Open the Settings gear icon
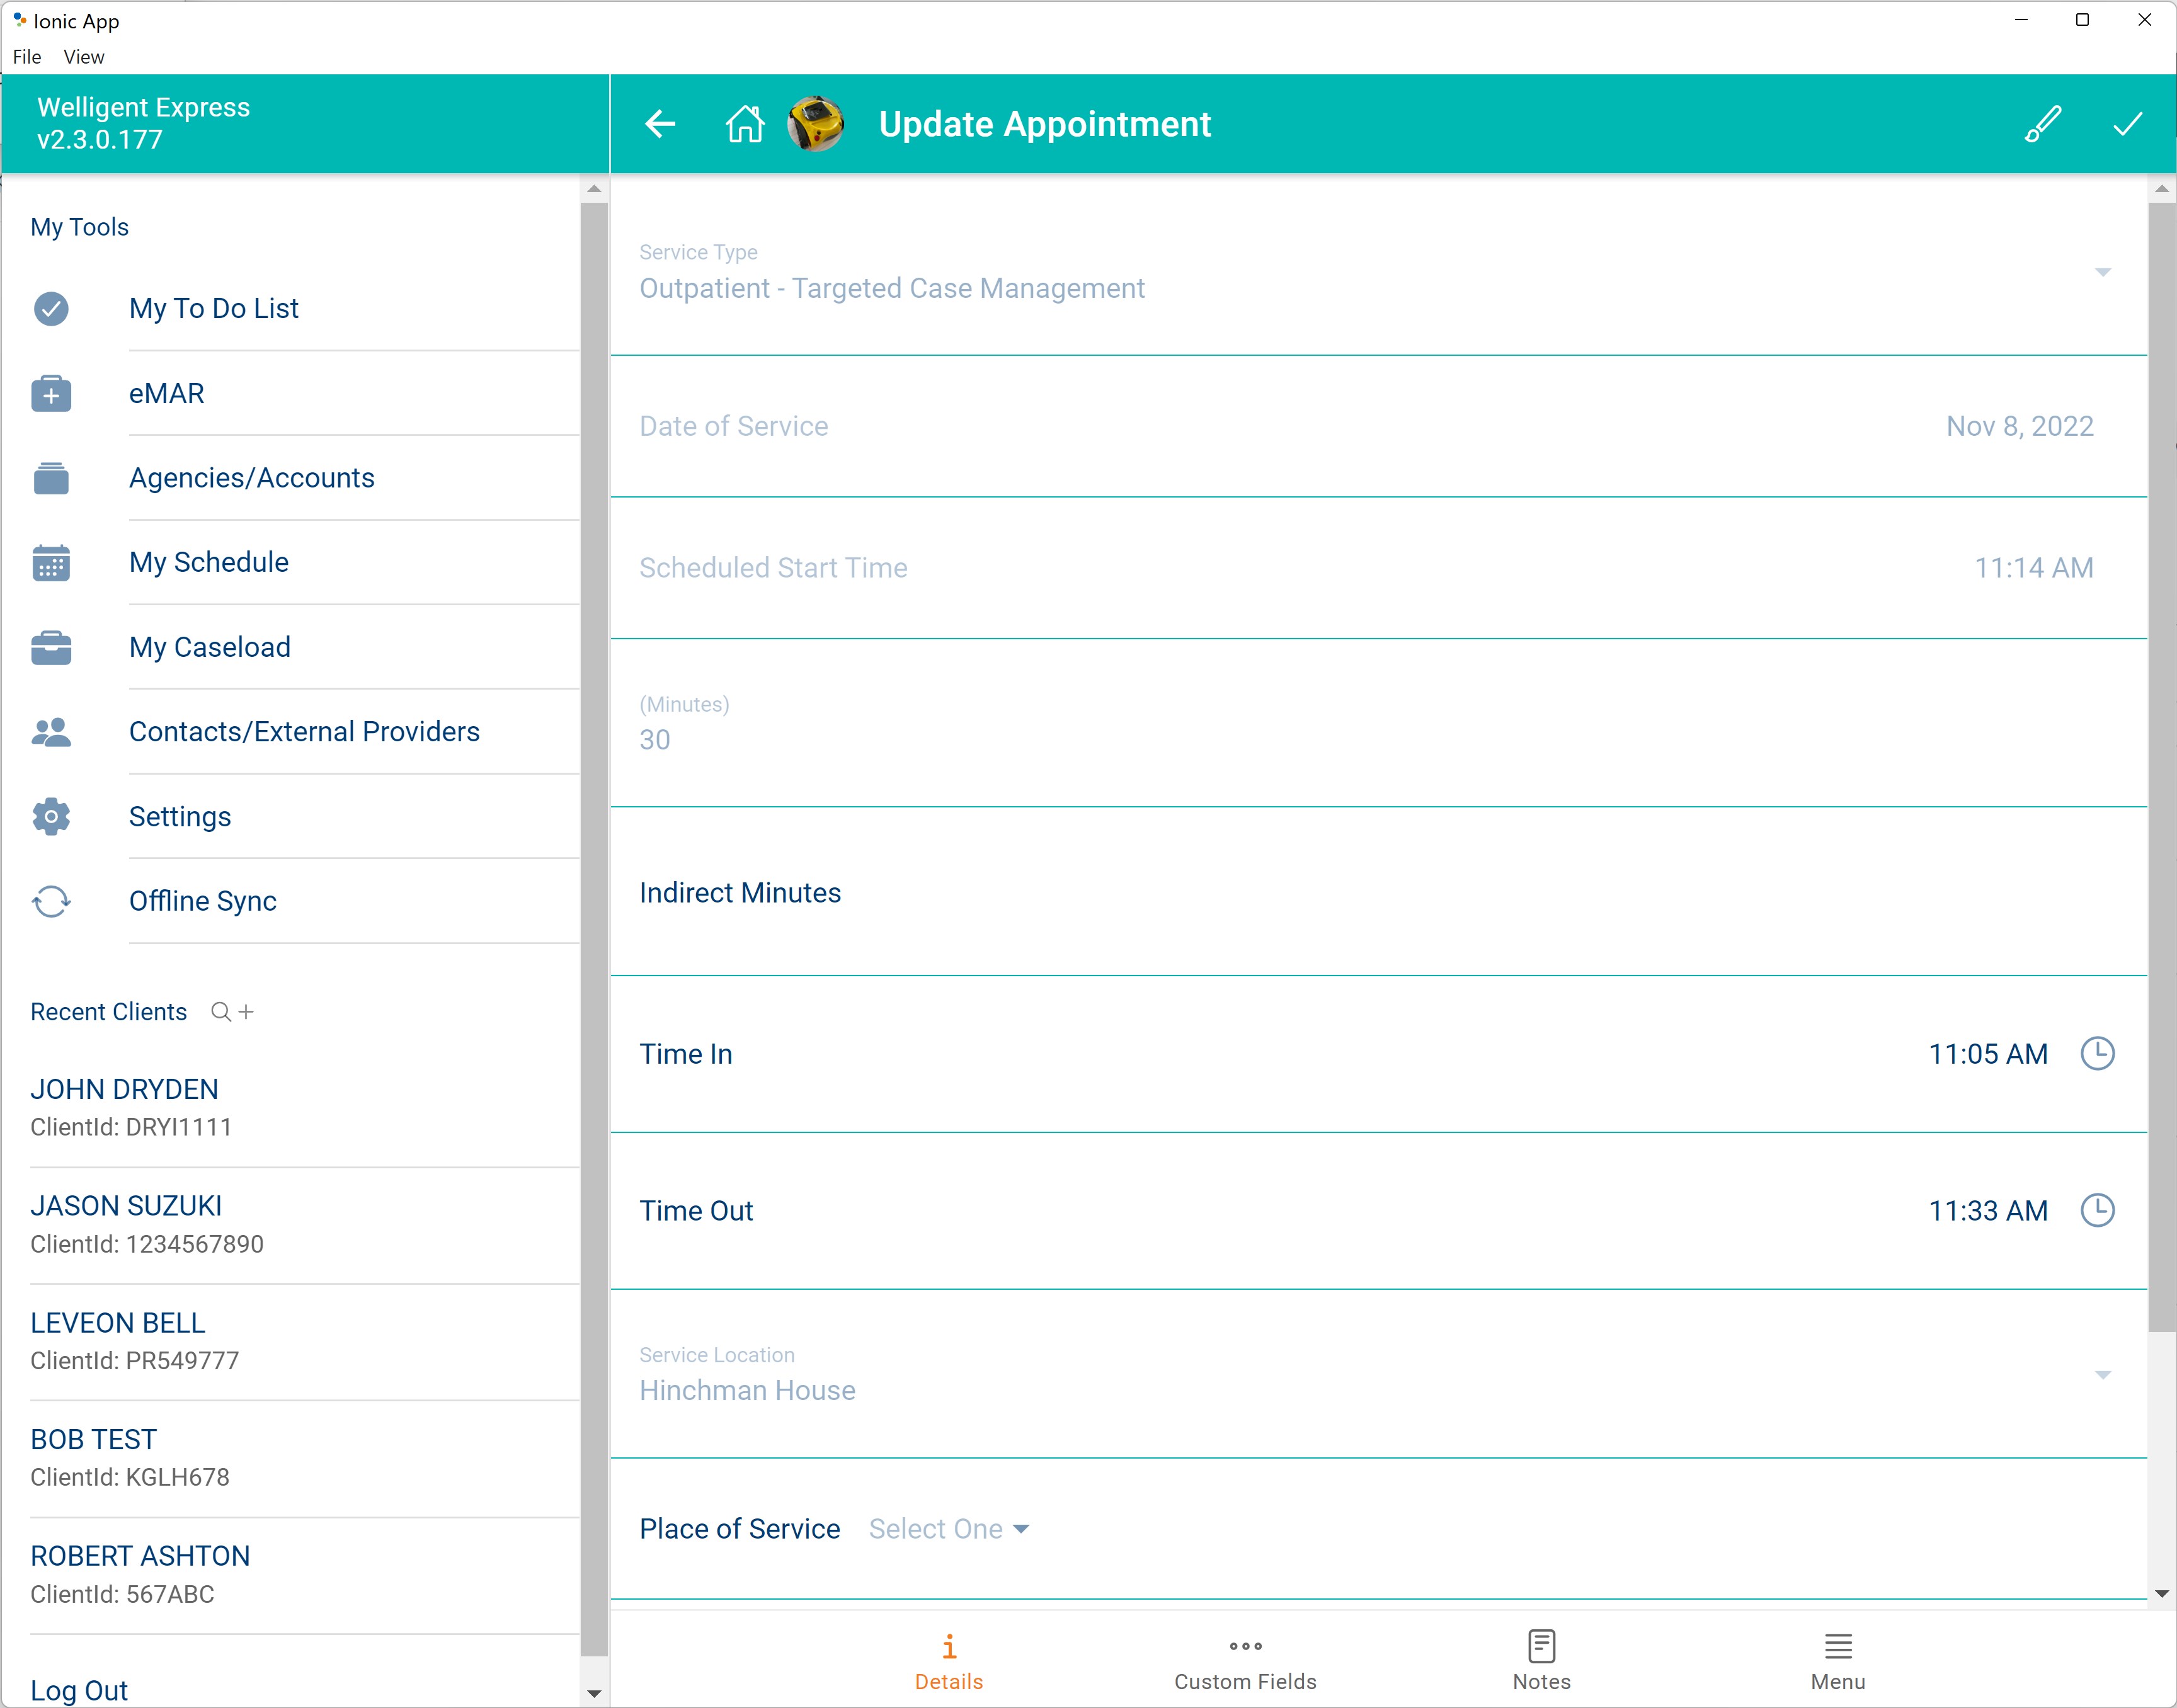 click(51, 816)
